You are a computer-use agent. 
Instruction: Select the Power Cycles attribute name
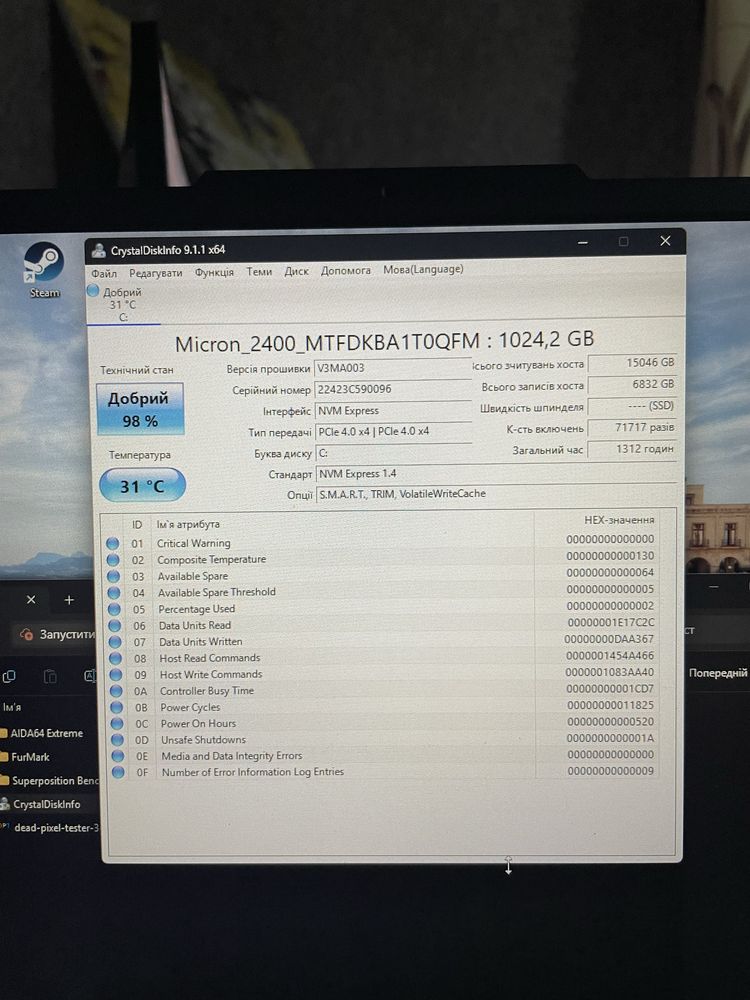tap(190, 707)
